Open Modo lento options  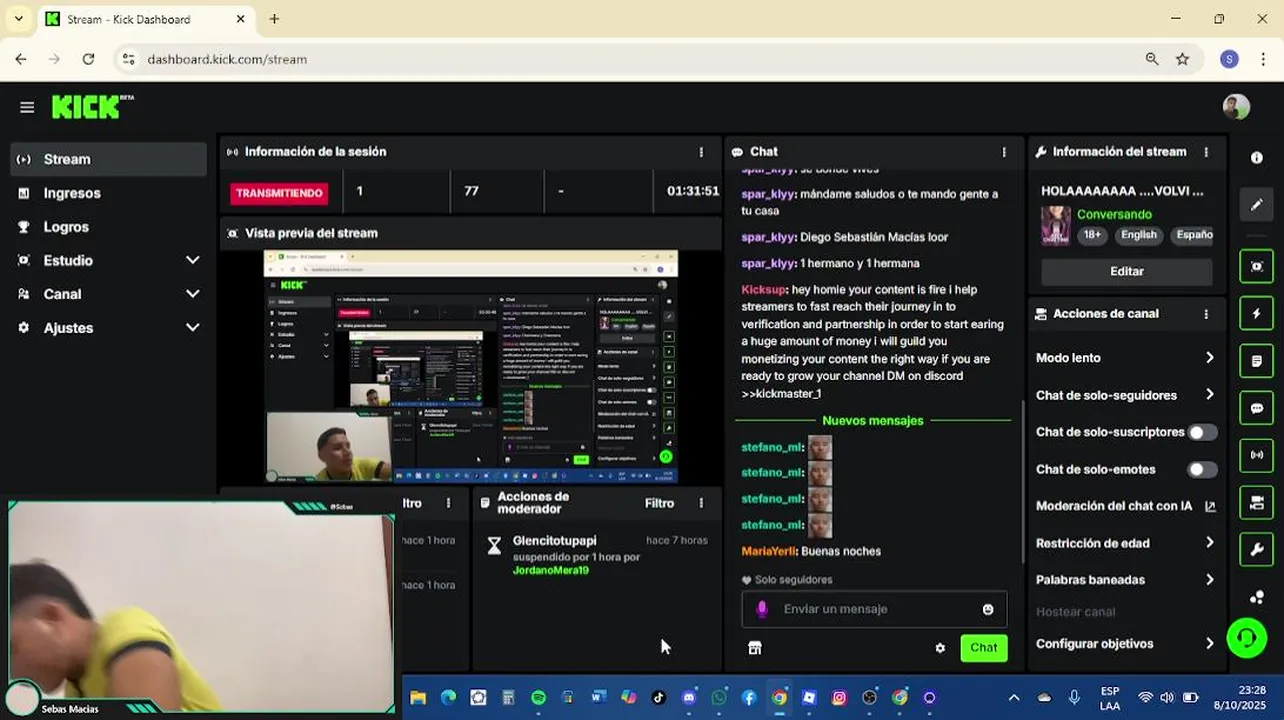coord(1126,358)
